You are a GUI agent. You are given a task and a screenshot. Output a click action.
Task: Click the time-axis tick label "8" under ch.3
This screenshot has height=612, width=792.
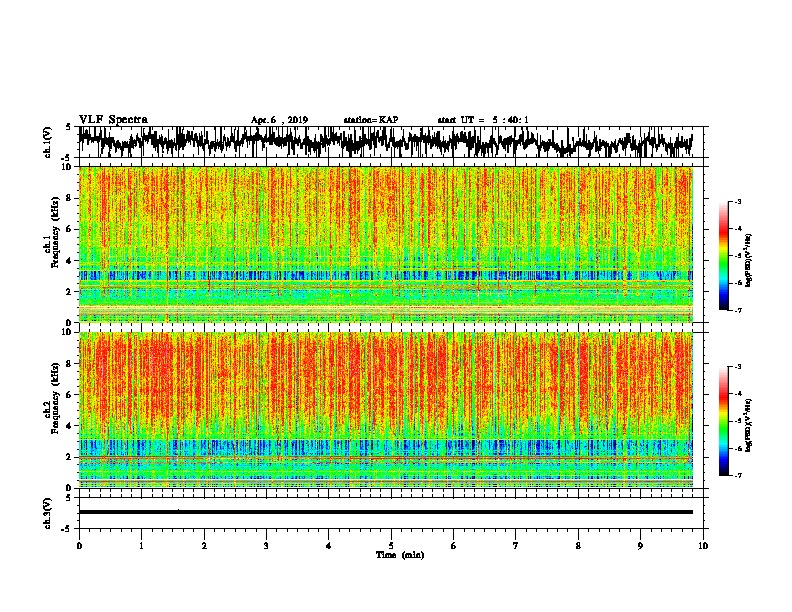[x=578, y=546]
